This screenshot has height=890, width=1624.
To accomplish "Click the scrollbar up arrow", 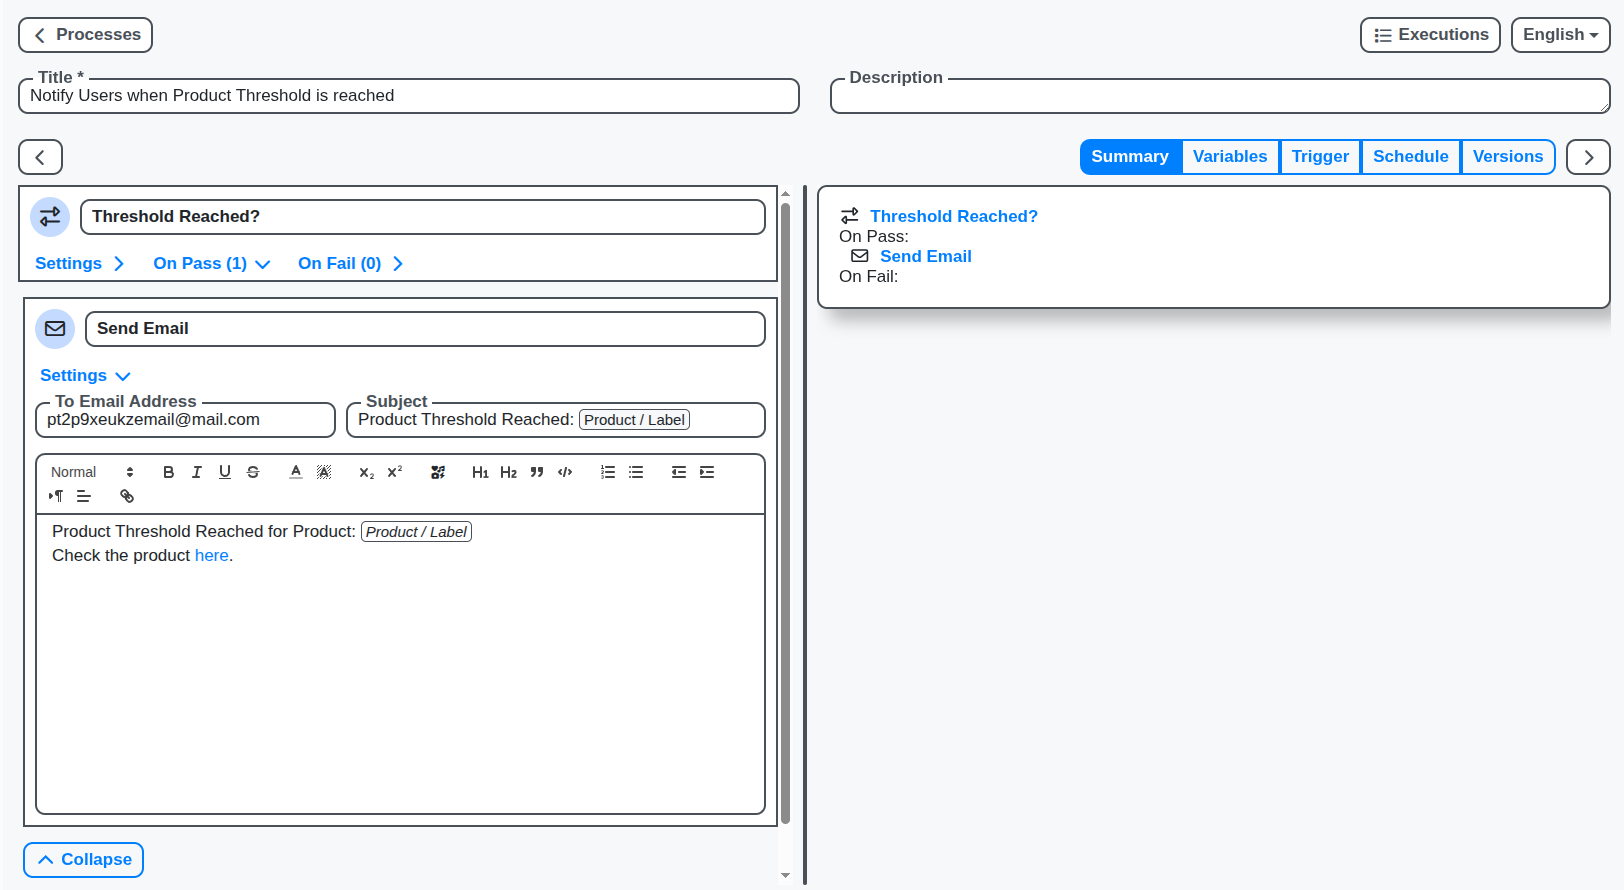I will (785, 193).
